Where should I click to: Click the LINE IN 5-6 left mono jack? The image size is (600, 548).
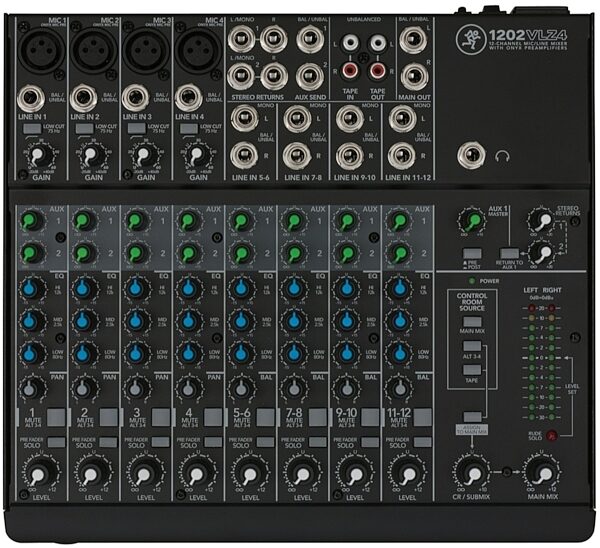pyautogui.click(x=244, y=119)
